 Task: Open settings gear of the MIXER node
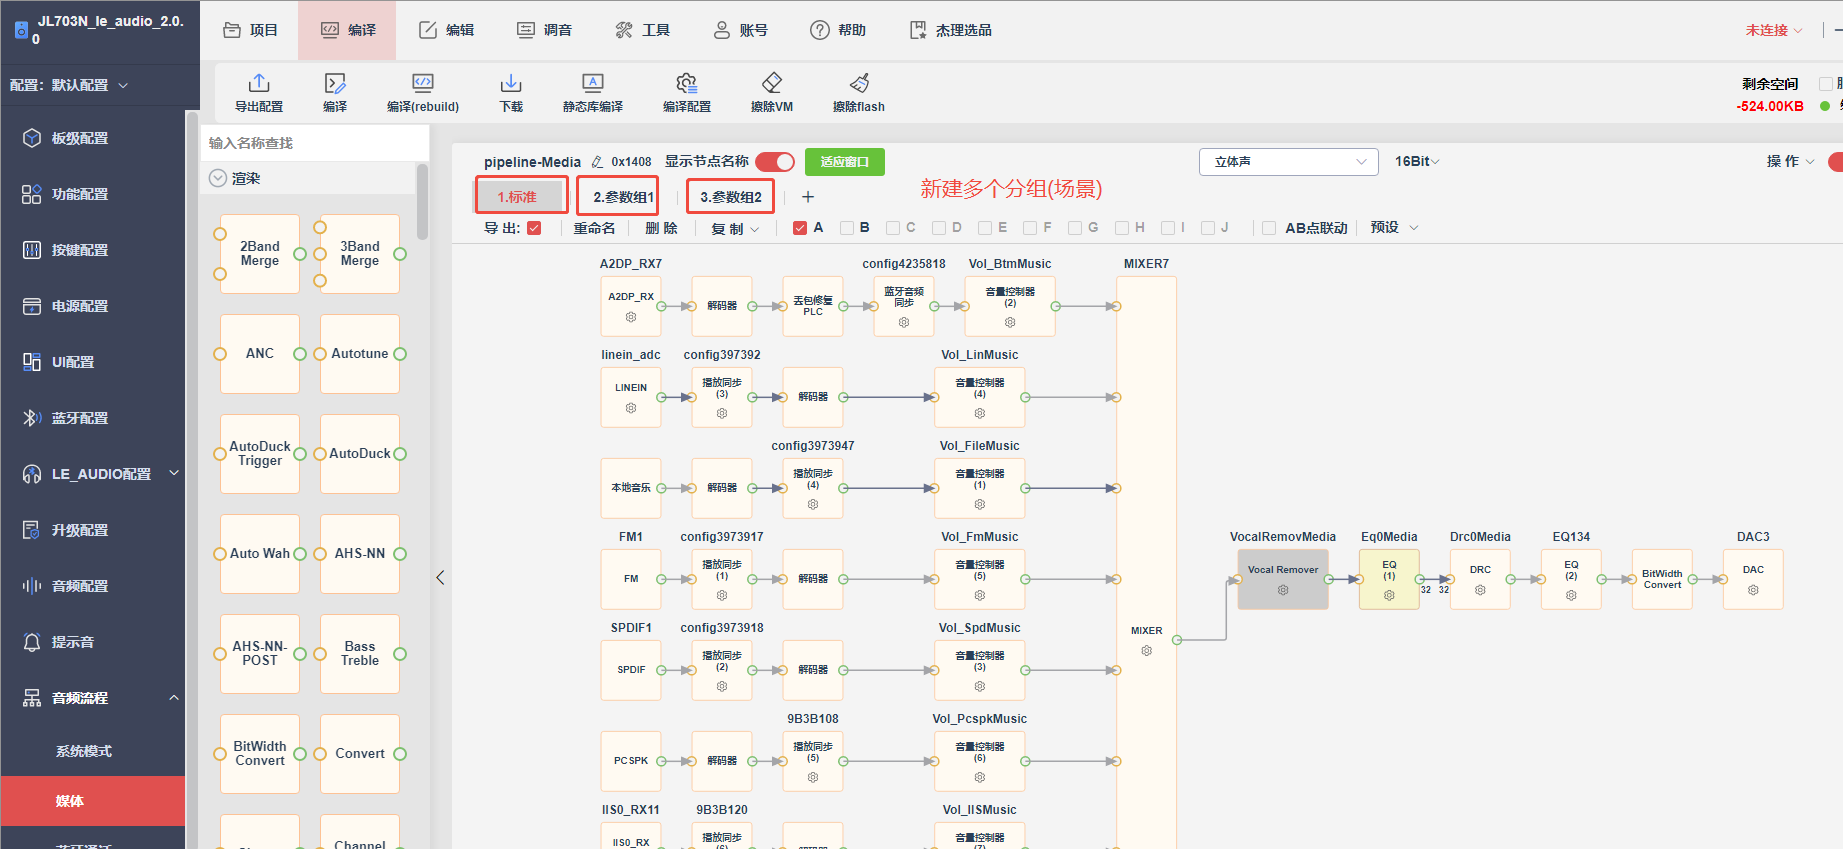click(1147, 651)
